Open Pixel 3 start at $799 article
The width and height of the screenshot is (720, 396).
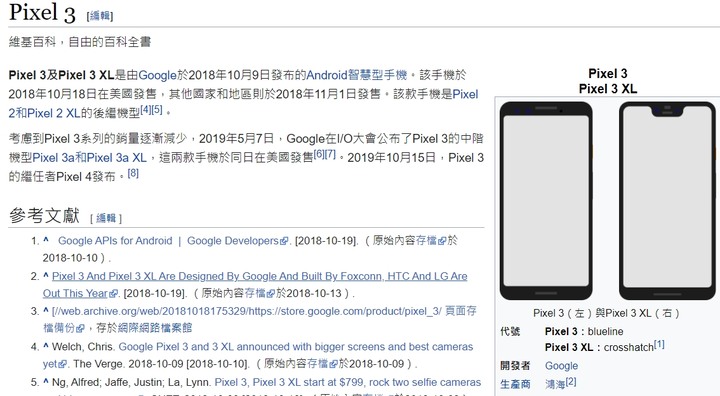pos(348,382)
